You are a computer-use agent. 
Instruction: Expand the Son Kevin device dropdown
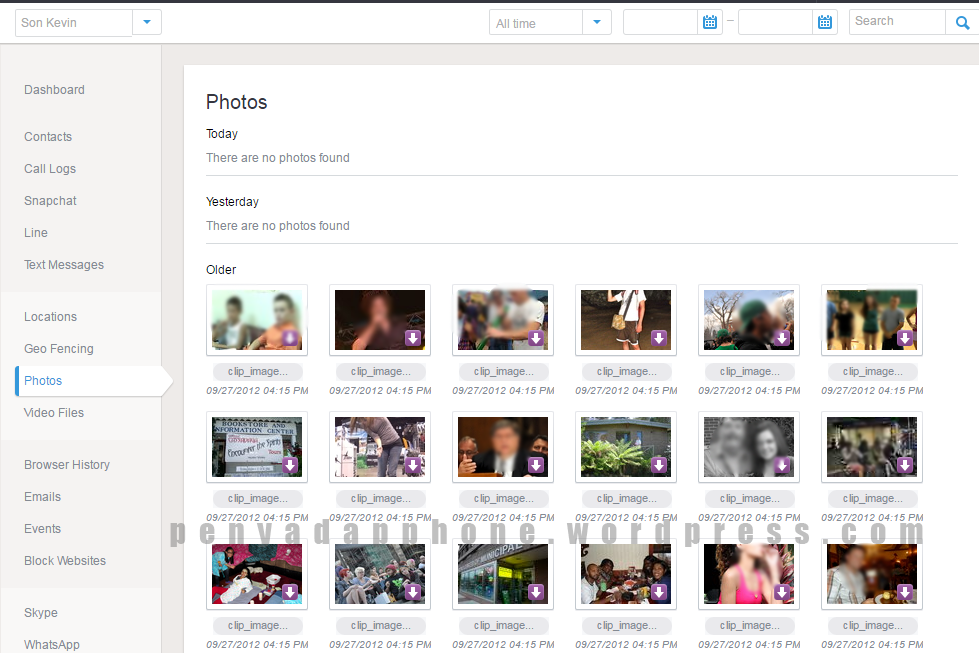[x=147, y=22]
